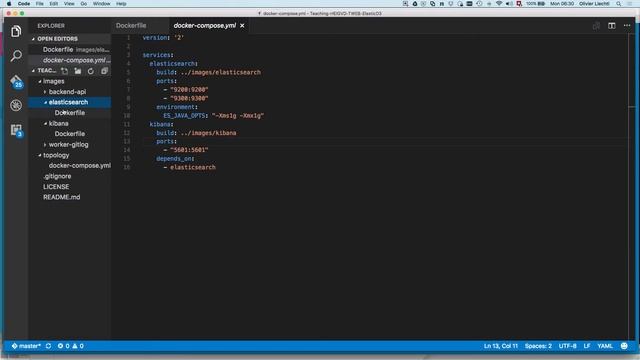The height and width of the screenshot is (360, 640).
Task: Click the LF line ending indicator
Action: pos(587,346)
